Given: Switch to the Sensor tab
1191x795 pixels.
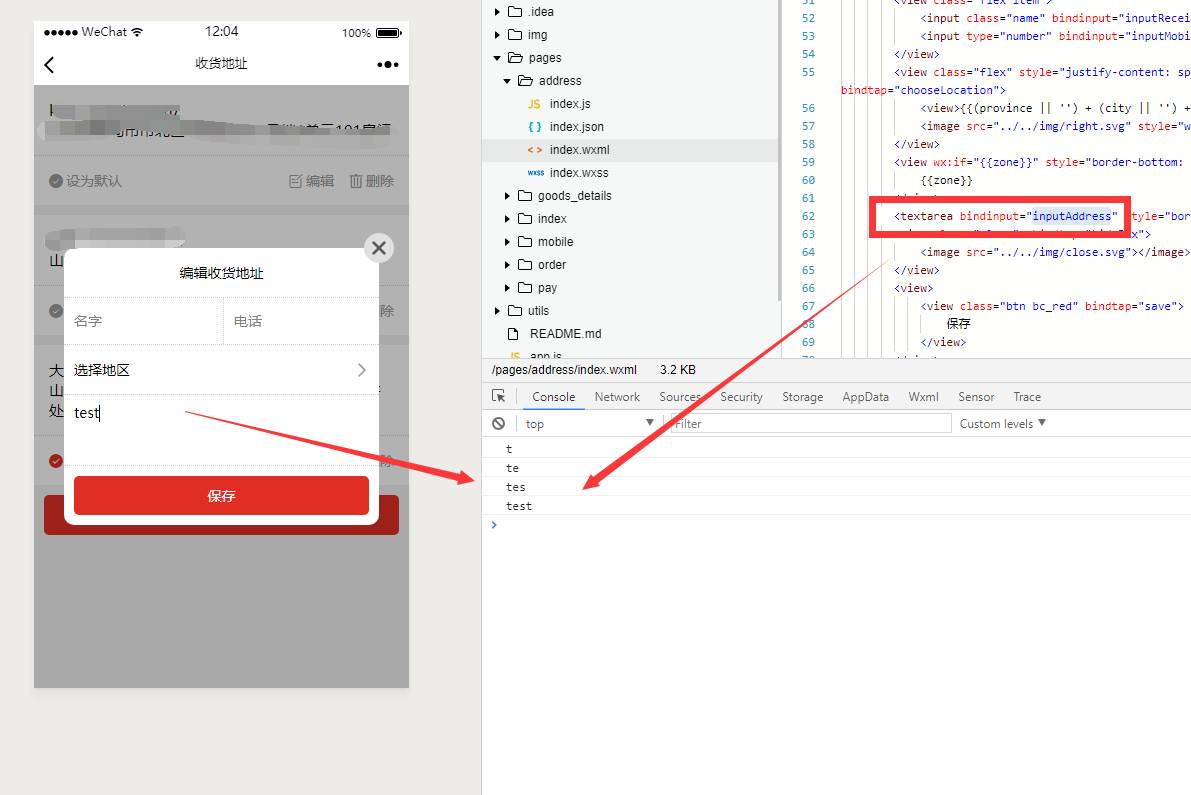Looking at the screenshot, I should pos(976,396).
